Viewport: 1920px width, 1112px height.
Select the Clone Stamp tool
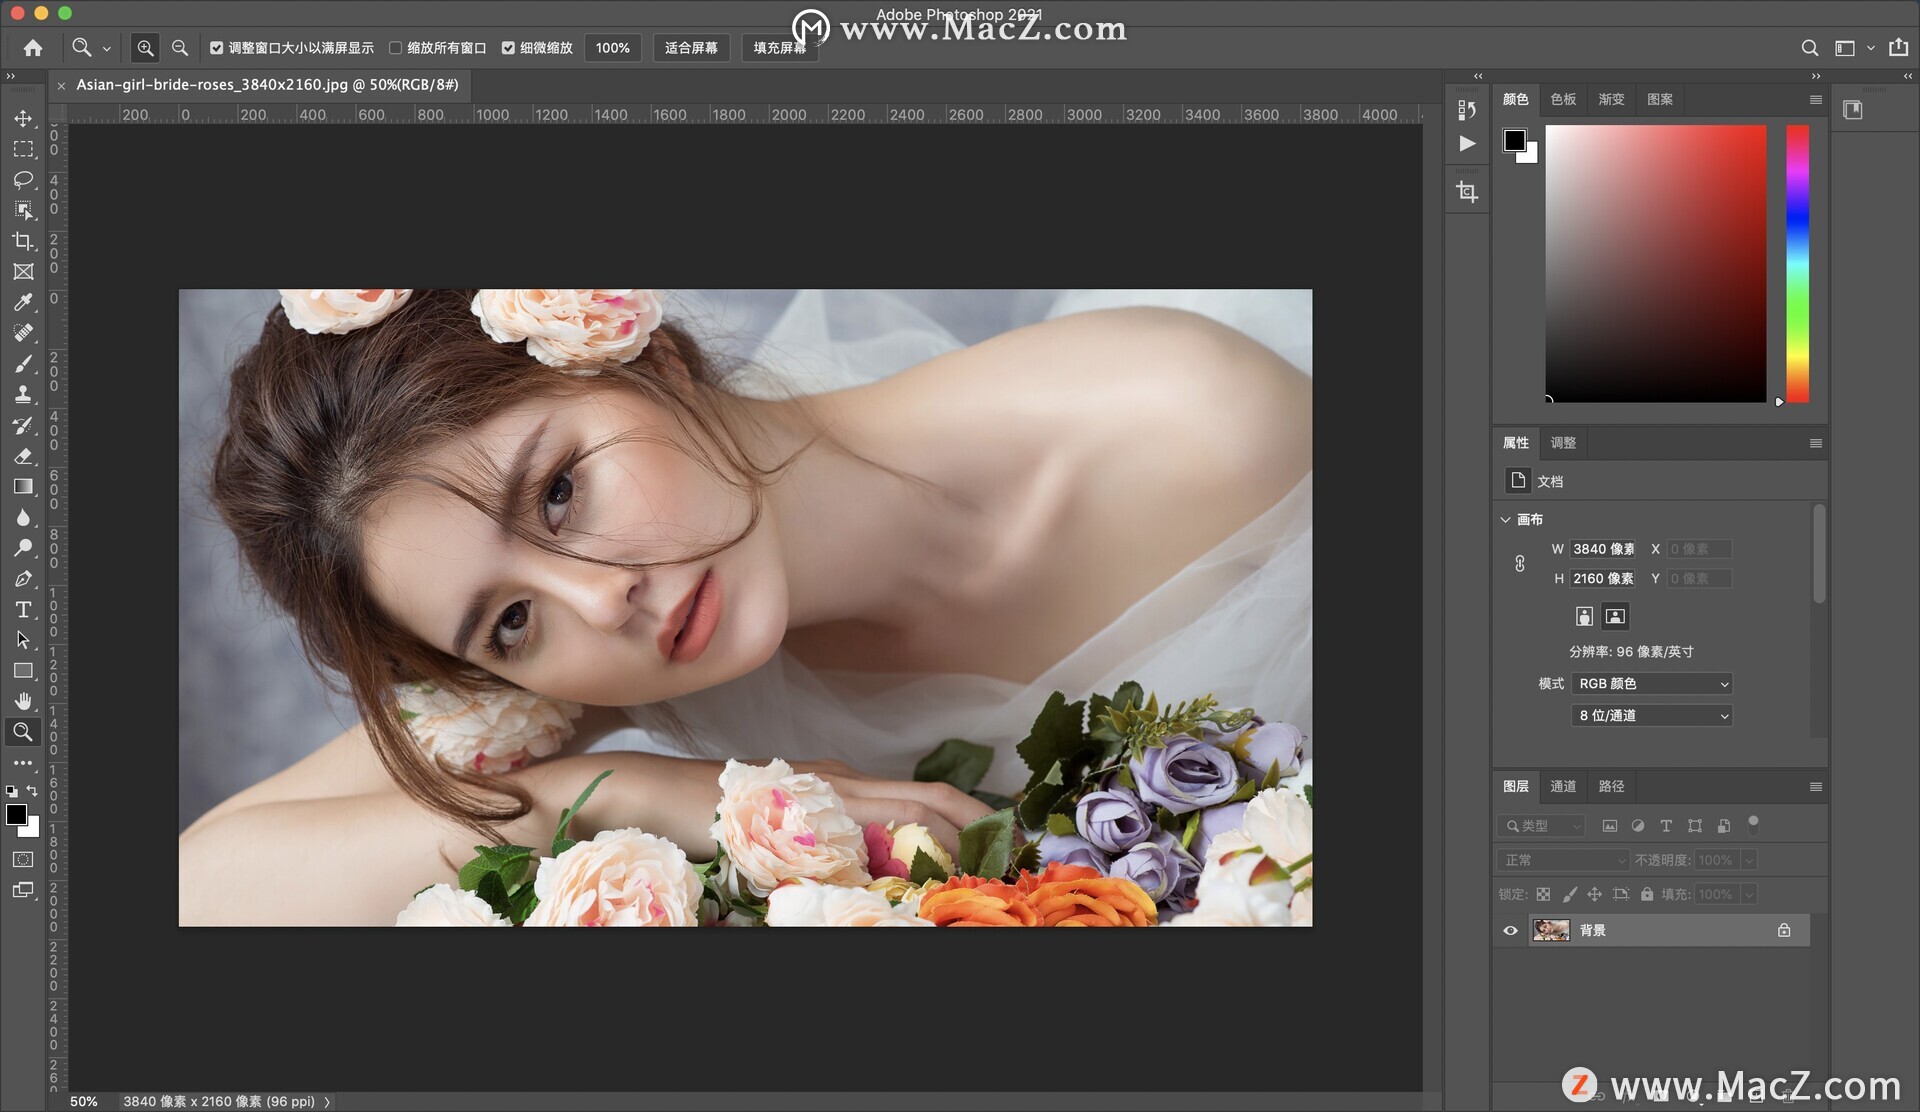[x=23, y=394]
